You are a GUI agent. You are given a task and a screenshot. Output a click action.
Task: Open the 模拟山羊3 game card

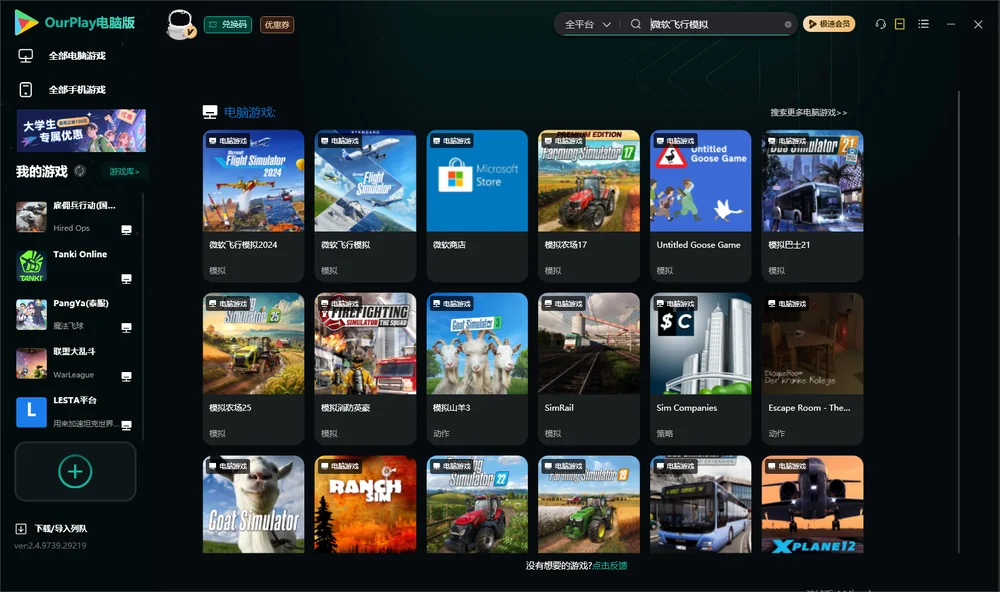click(477, 369)
